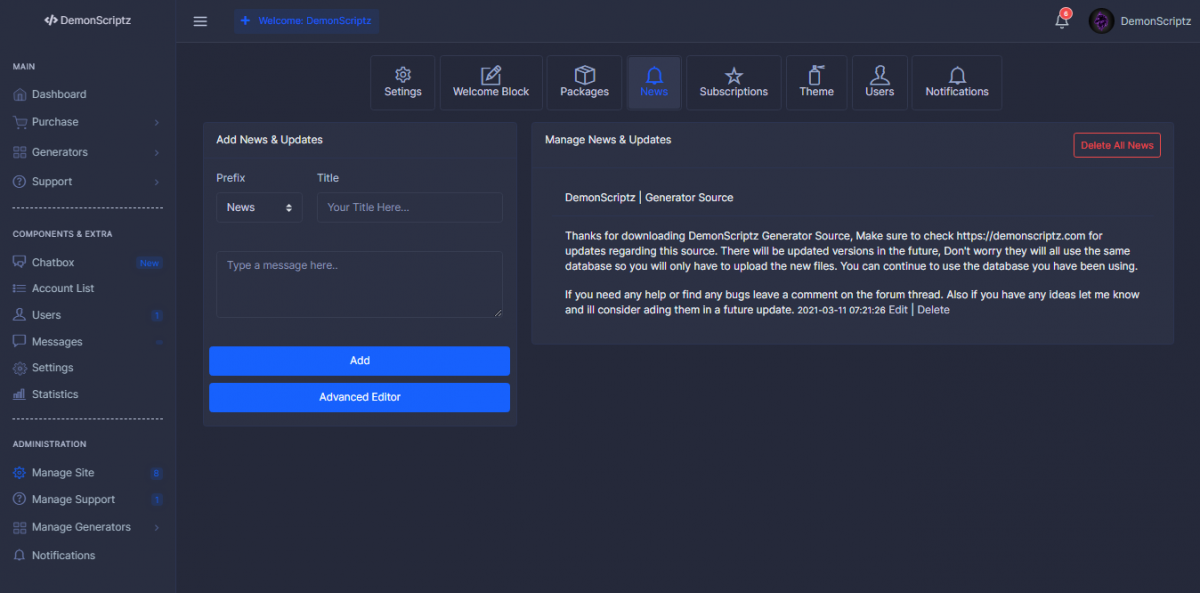Focus the Your Title Here input field
Viewport: 1200px width, 593px height.
click(x=409, y=207)
